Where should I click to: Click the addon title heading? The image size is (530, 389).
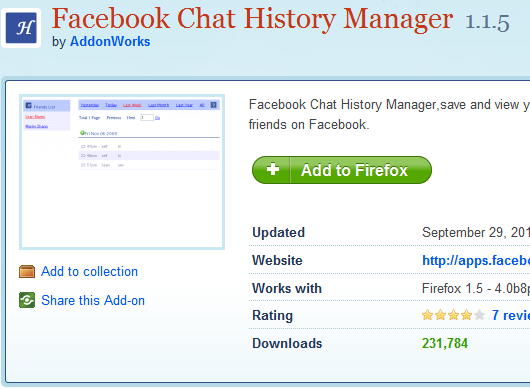tap(252, 19)
